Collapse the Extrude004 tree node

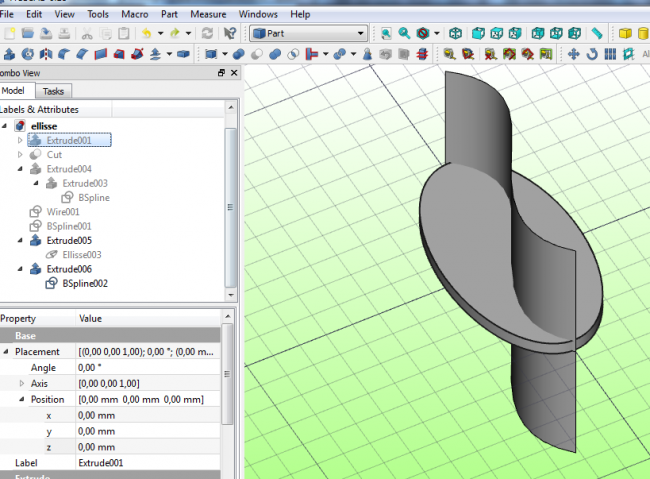tap(20, 169)
